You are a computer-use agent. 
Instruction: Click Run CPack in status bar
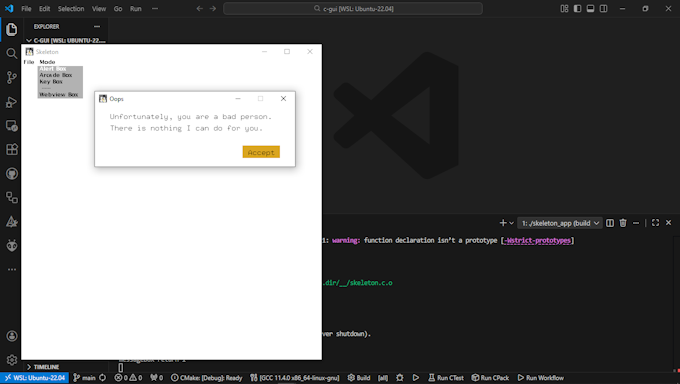click(x=490, y=378)
